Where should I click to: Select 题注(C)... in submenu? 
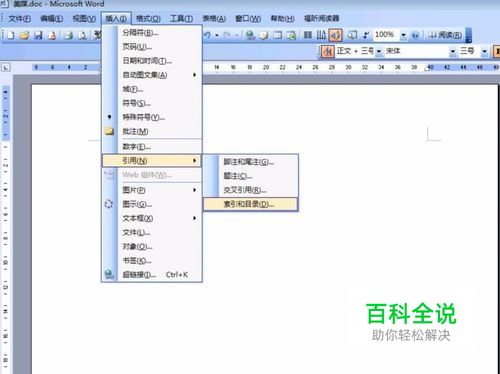pyautogui.click(x=251, y=176)
